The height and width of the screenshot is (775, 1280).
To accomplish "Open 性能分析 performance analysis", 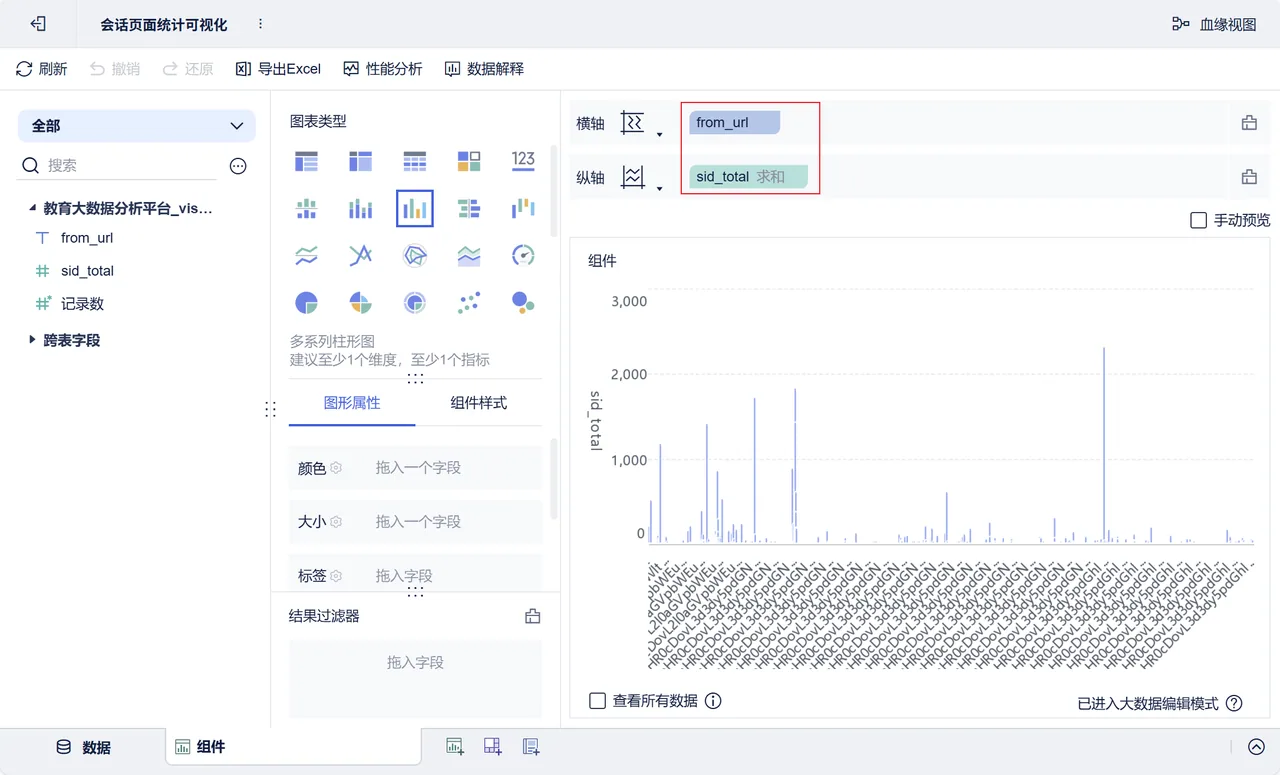I will point(382,69).
